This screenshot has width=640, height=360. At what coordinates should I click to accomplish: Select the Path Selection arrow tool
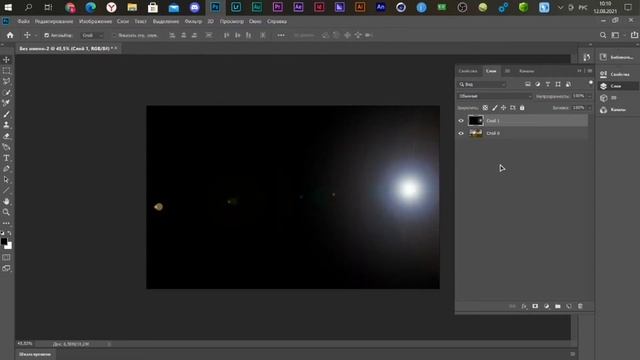pos(6,180)
